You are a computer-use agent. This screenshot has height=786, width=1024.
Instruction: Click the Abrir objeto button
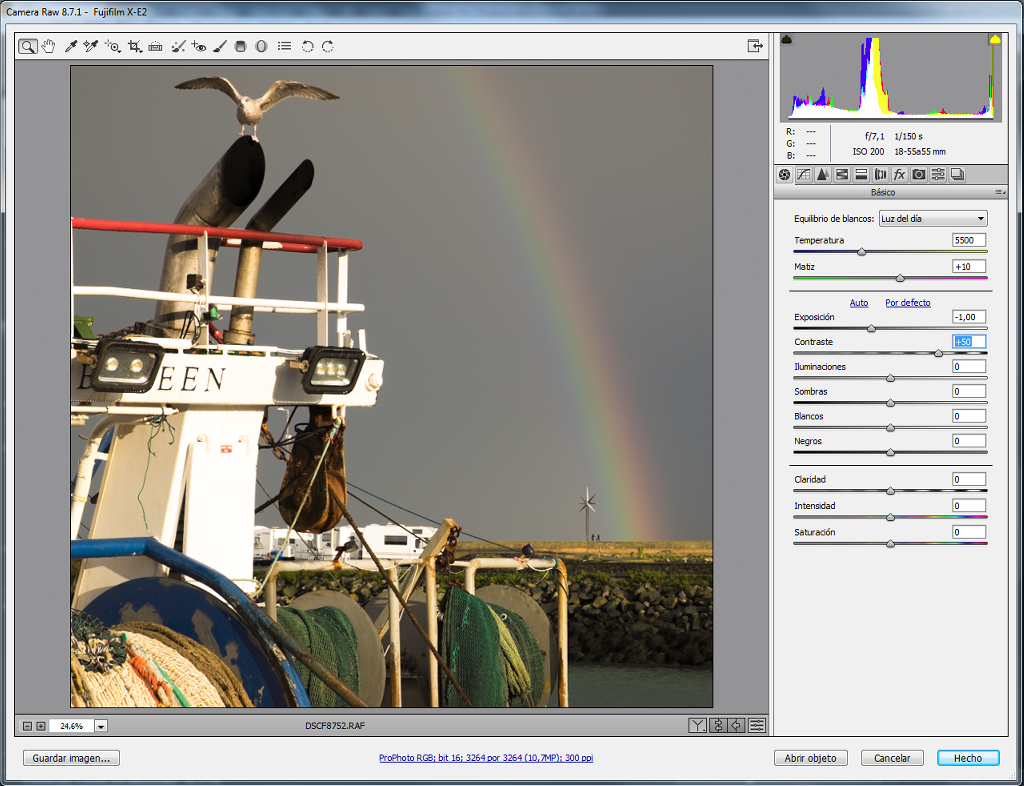(810, 758)
